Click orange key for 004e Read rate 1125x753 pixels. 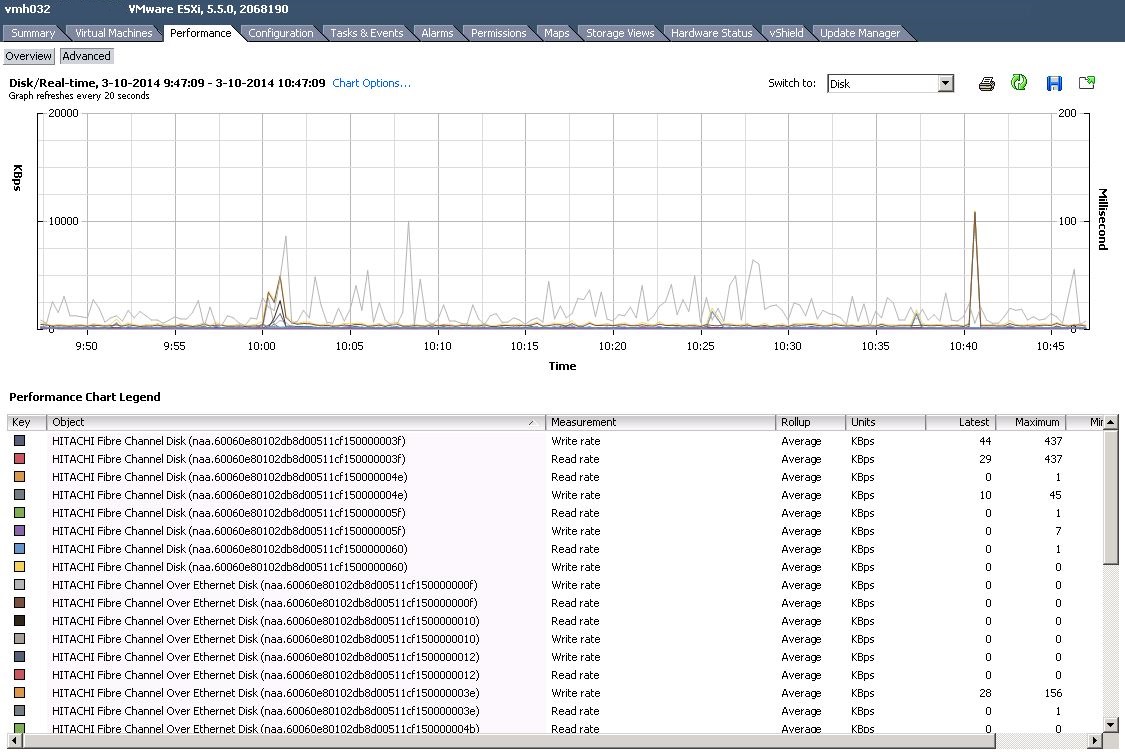click(x=19, y=476)
